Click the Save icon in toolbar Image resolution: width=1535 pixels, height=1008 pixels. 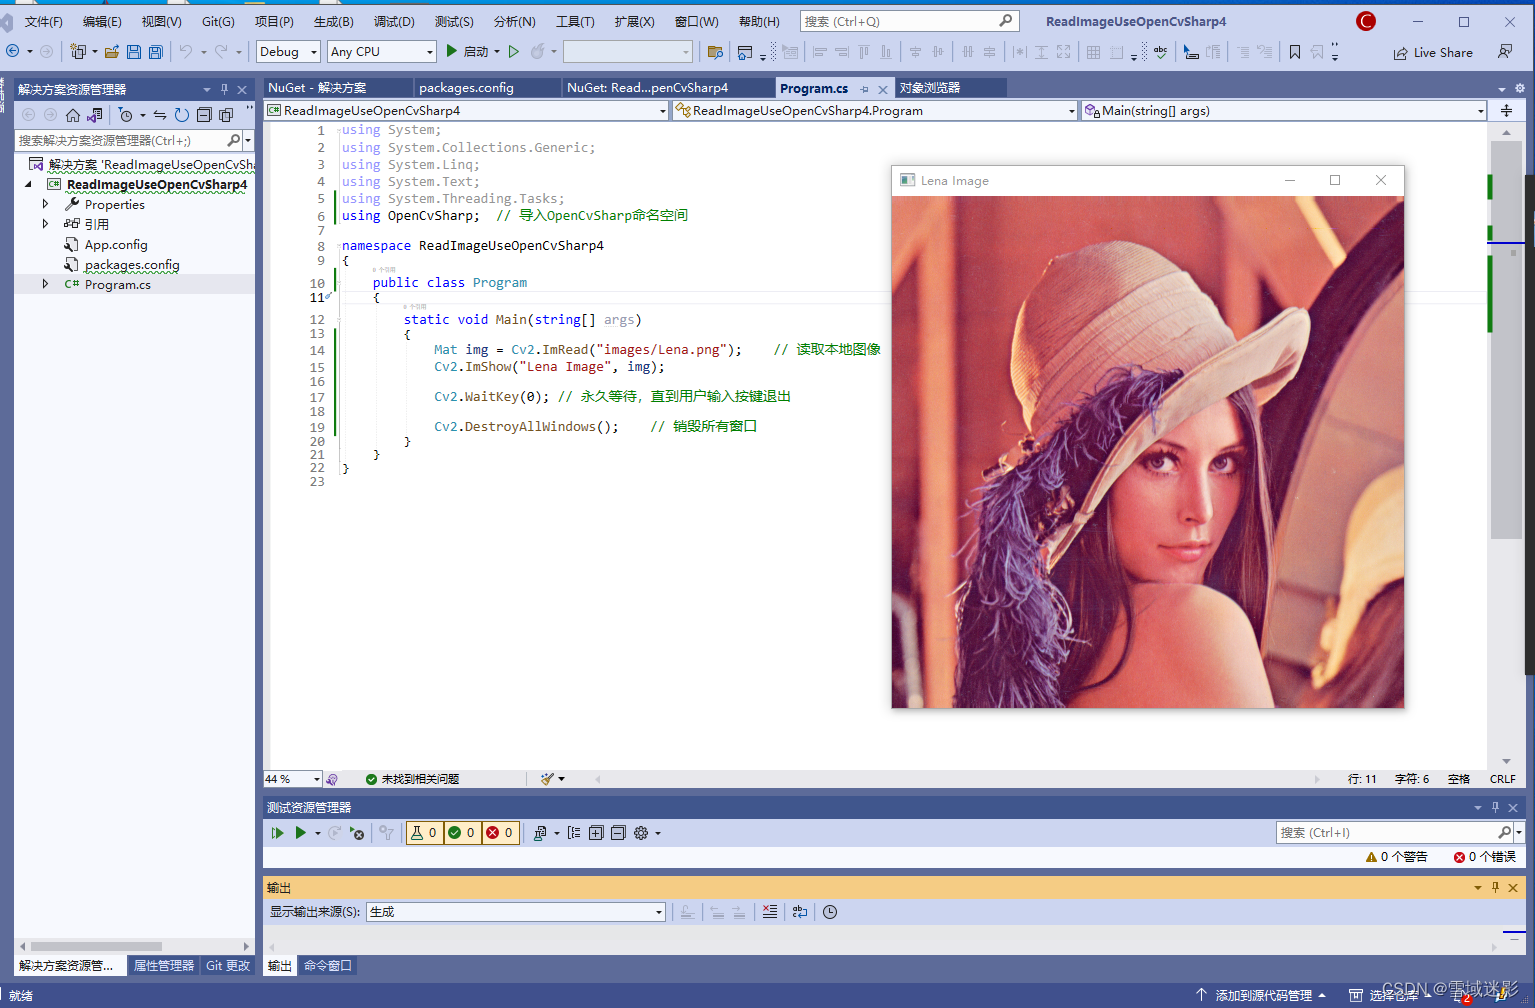pyautogui.click(x=134, y=52)
